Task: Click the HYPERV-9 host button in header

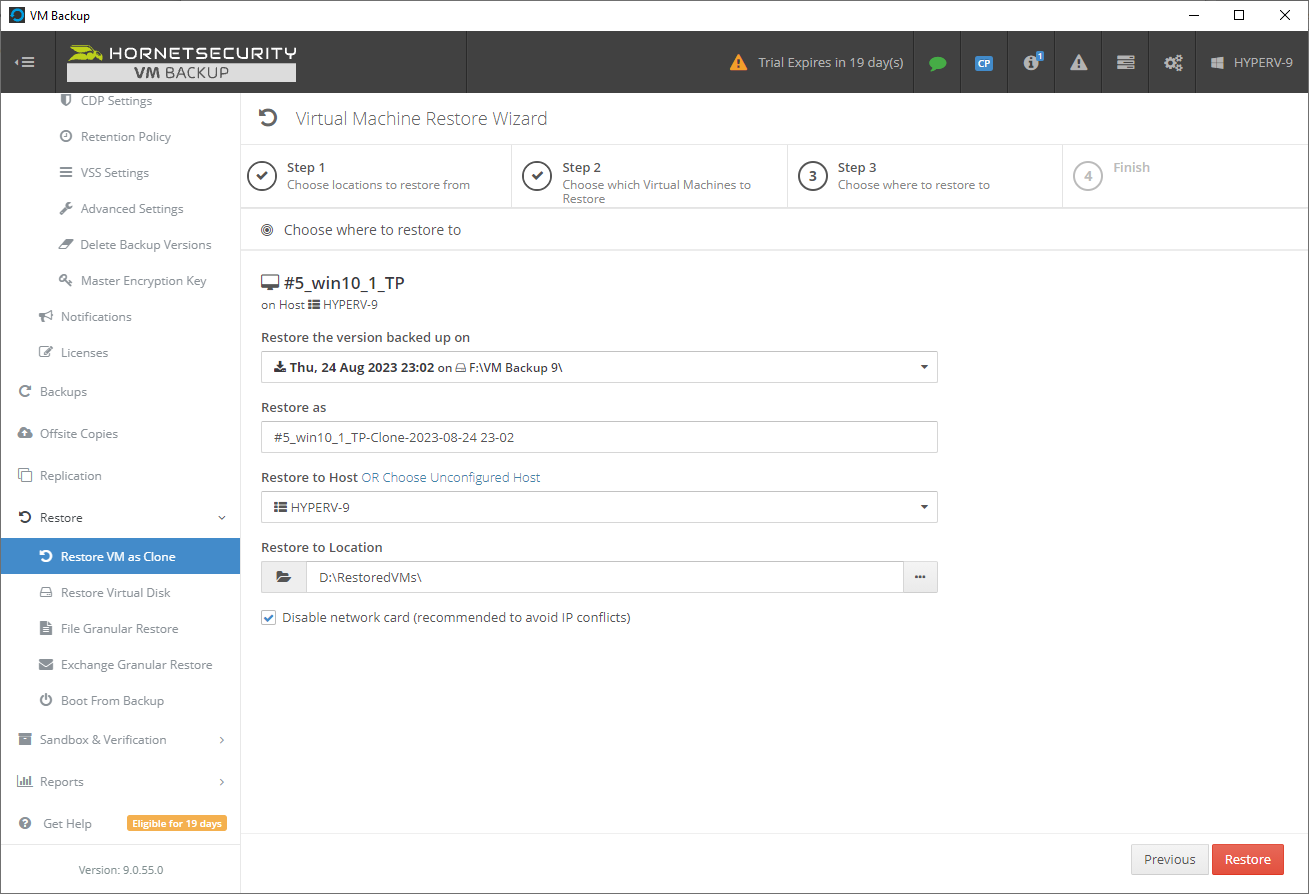Action: click(x=1251, y=62)
